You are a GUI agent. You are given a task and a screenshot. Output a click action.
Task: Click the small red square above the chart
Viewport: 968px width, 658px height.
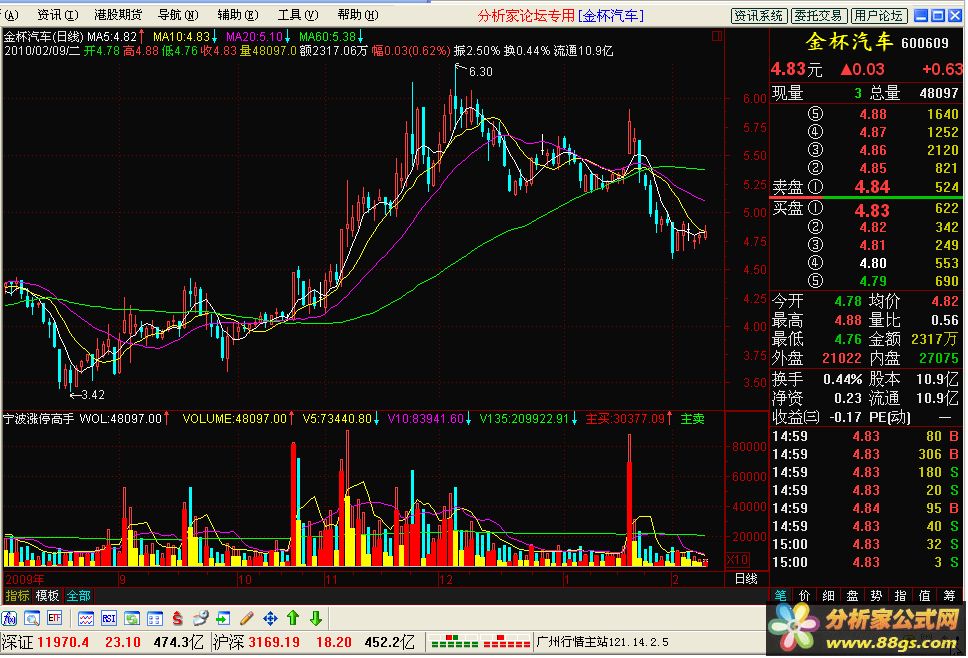pyautogui.click(x=717, y=36)
